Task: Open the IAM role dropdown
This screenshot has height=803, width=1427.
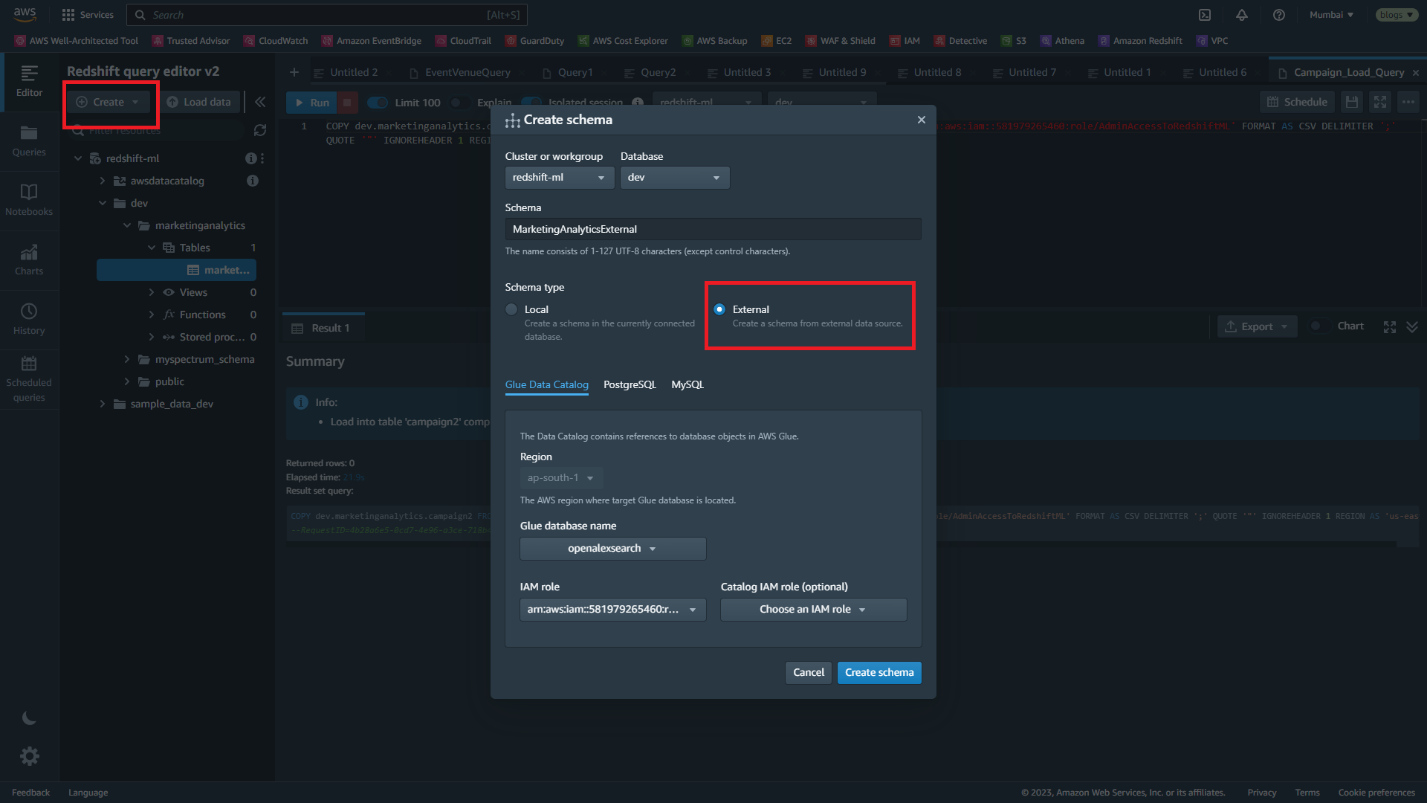Action: (613, 609)
